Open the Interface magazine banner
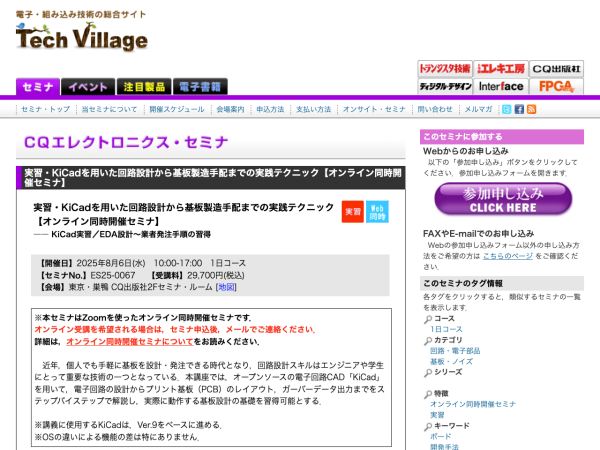The height and width of the screenshot is (450, 600). pyautogui.click(x=501, y=86)
